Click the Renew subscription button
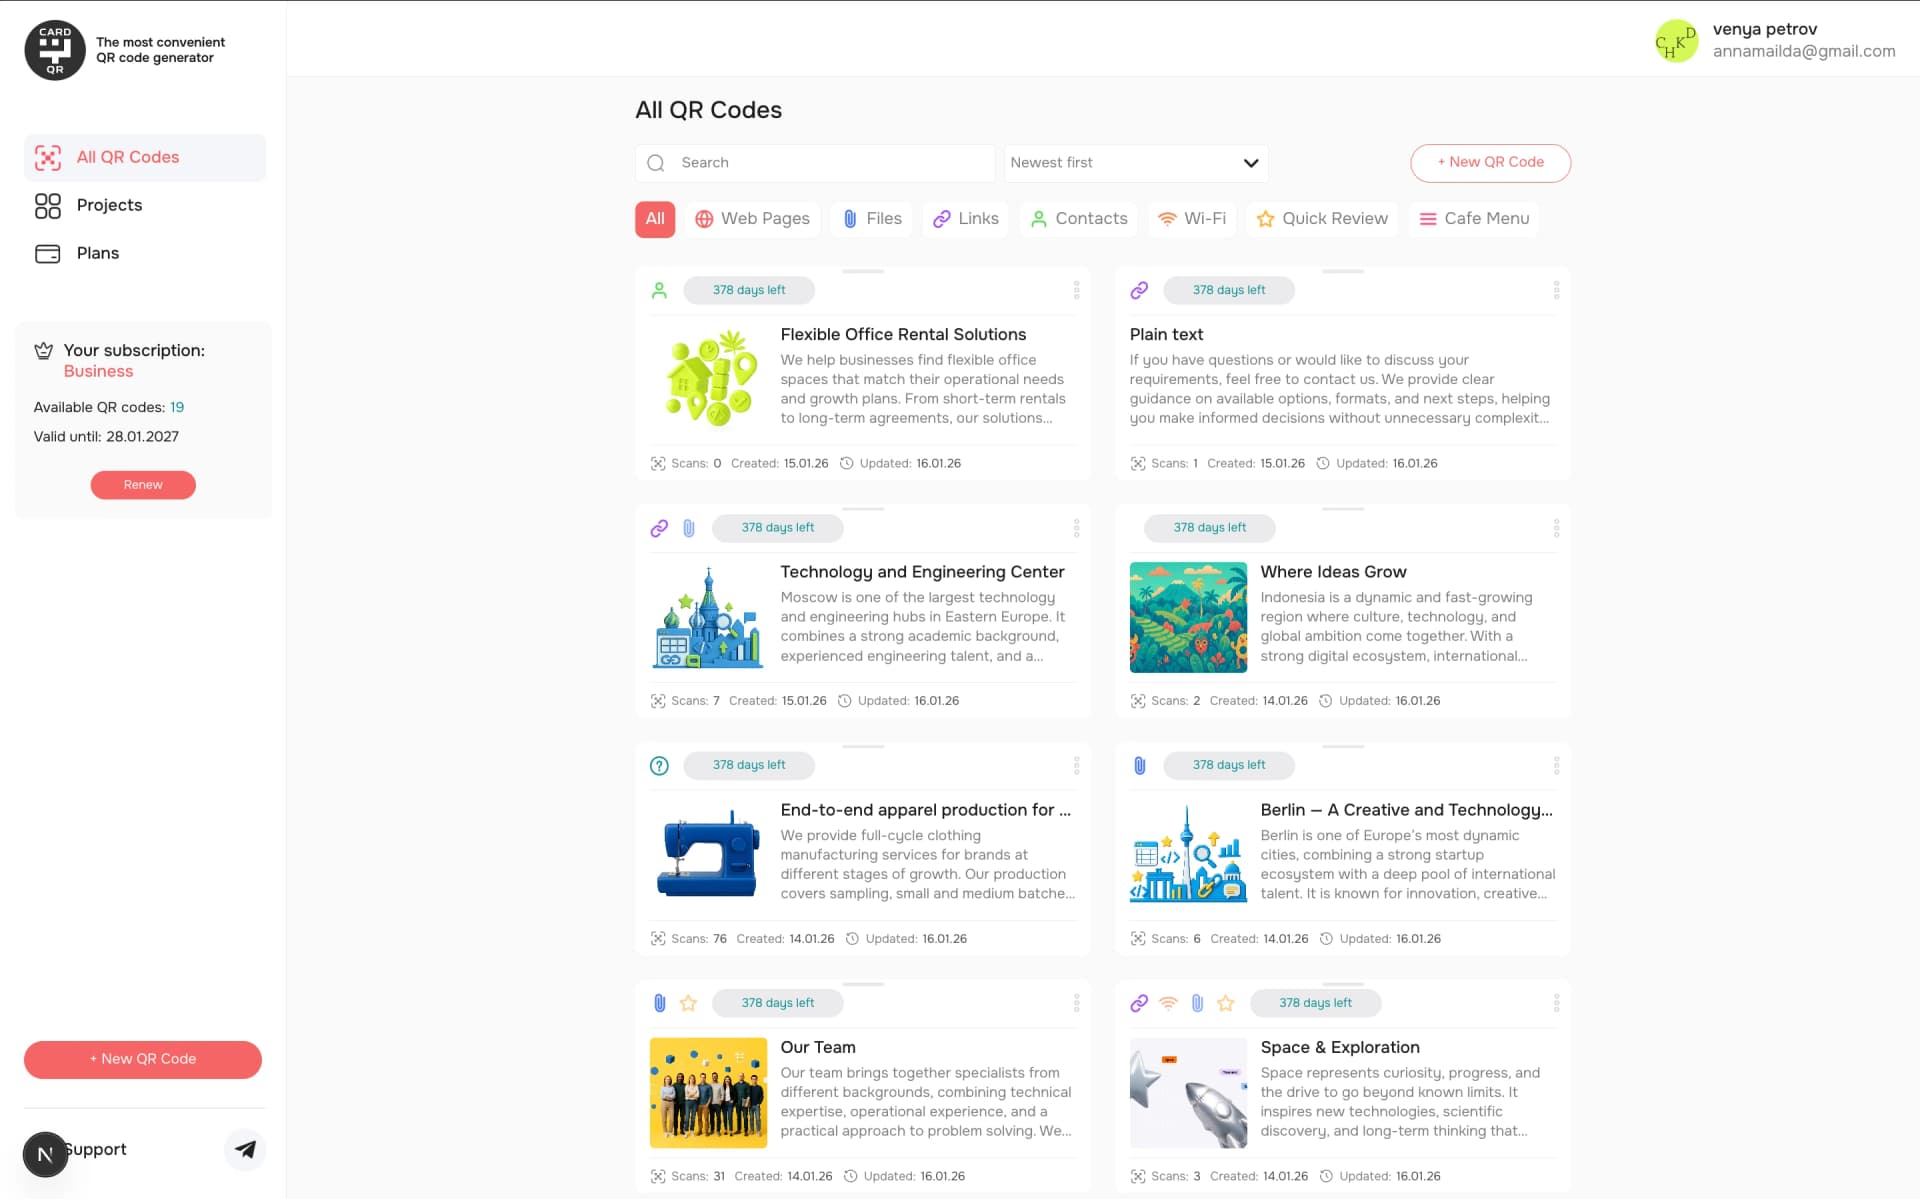Image resolution: width=1920 pixels, height=1199 pixels. 142,484
